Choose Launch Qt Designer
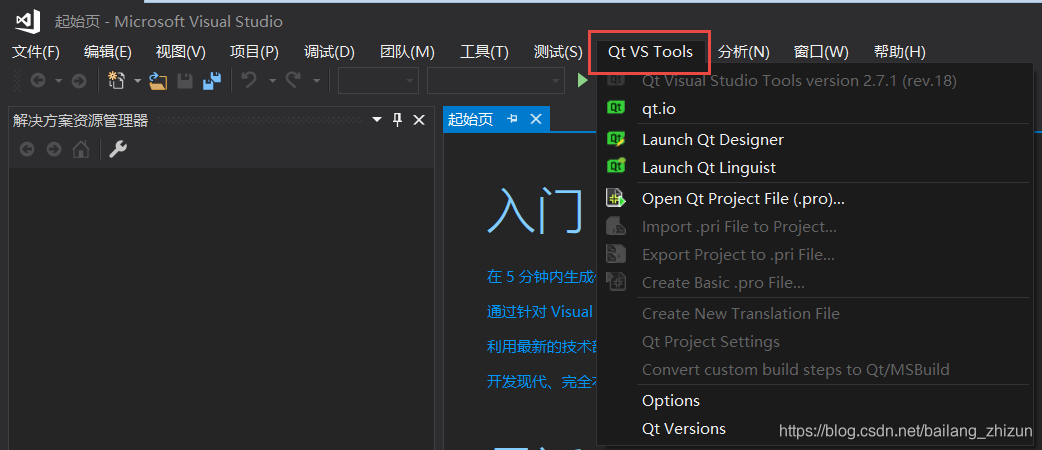Screen dimensions: 1042x450 coord(815,140)
